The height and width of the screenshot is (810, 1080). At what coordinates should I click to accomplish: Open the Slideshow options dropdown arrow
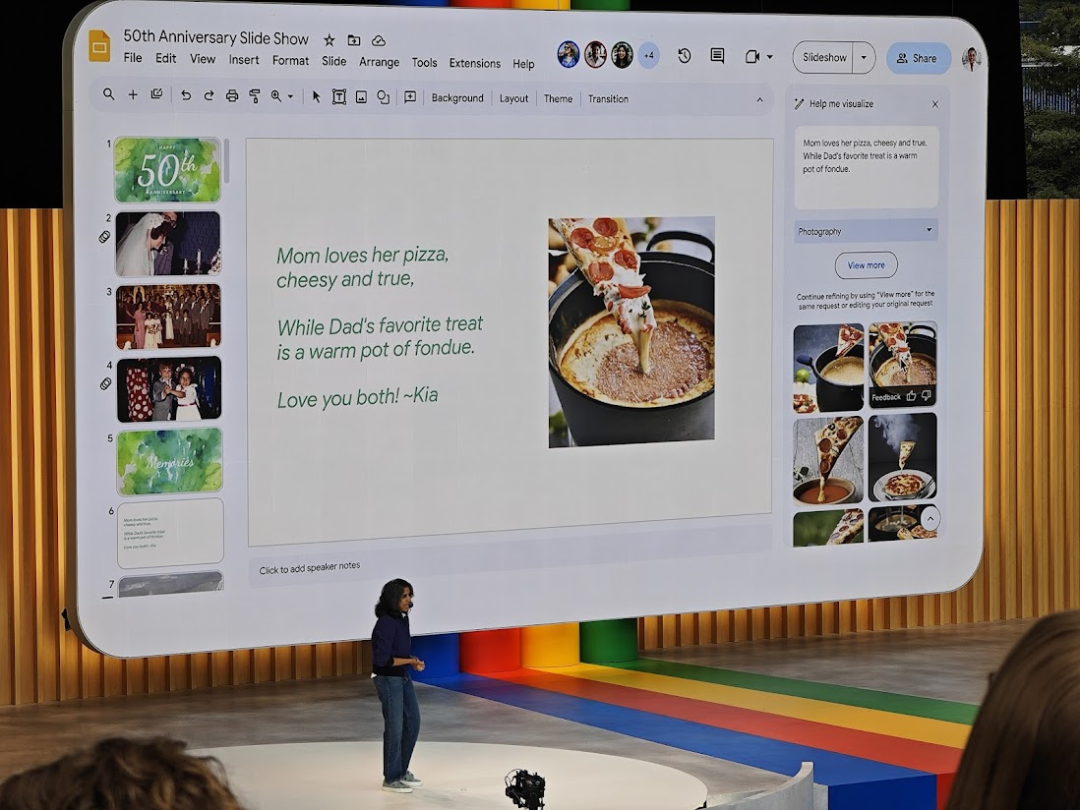point(864,58)
